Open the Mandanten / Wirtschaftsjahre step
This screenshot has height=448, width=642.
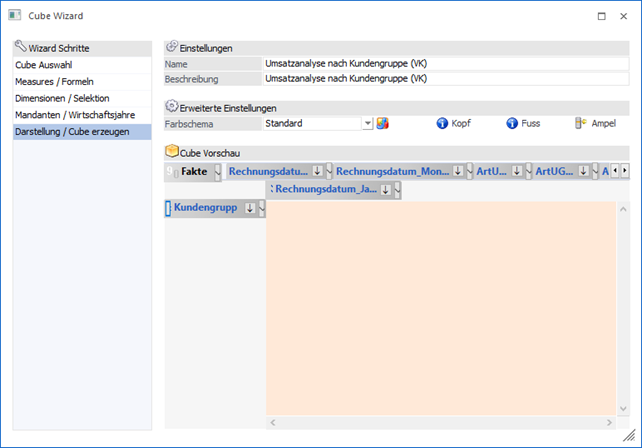coord(73,115)
